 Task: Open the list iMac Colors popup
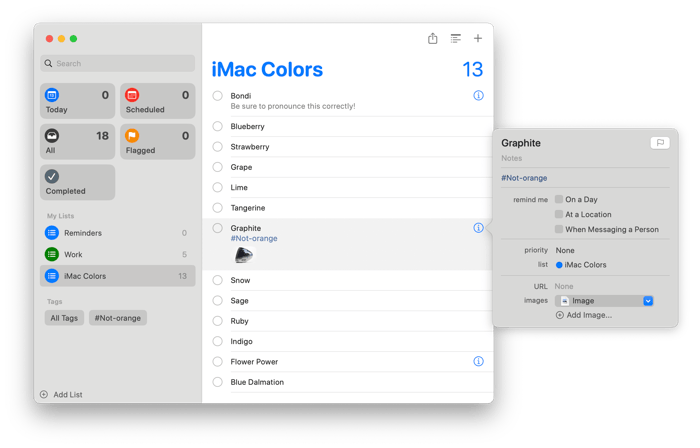coord(581,265)
